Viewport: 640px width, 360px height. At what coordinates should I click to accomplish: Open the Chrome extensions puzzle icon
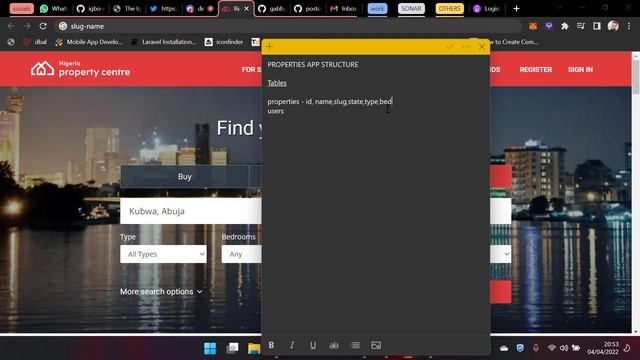click(x=565, y=26)
